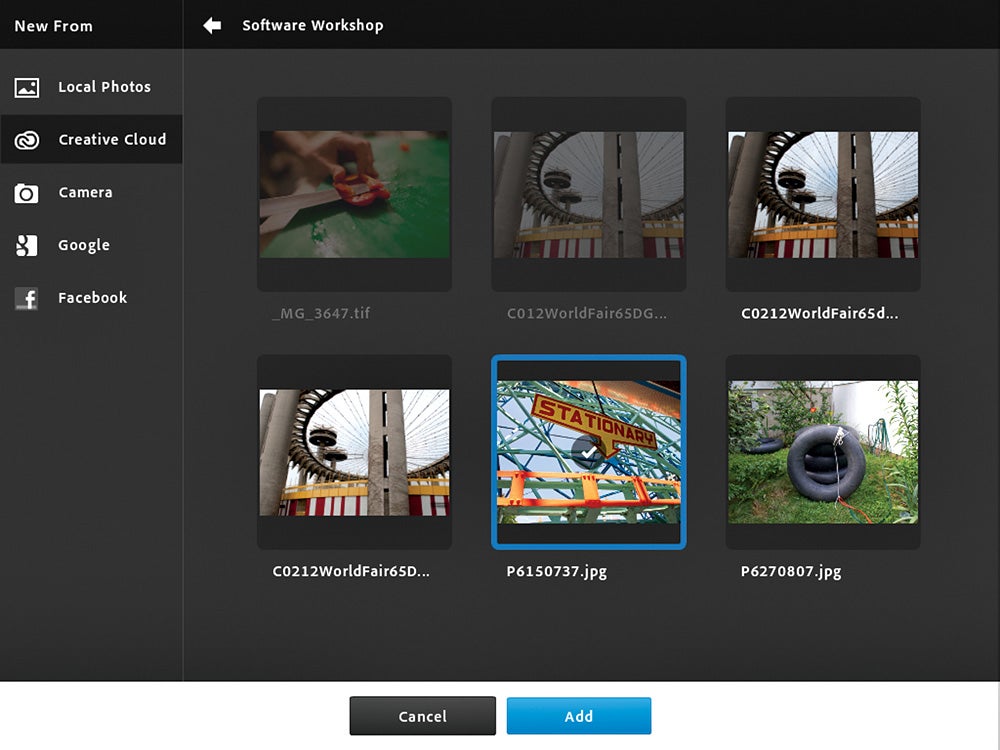
Task: Click the Creative Cloud logo icon
Action: (x=27, y=141)
